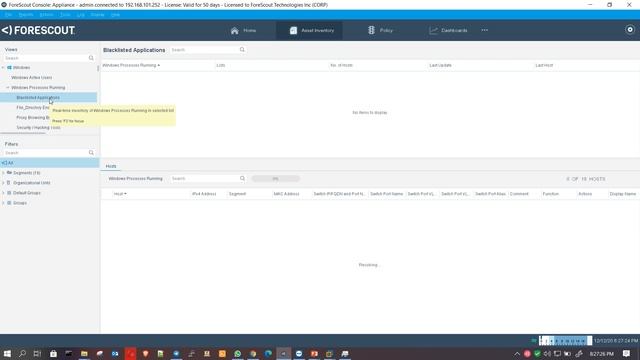Open Windows taskbar search
Screen dimensions: 640x360
pos(22,353)
